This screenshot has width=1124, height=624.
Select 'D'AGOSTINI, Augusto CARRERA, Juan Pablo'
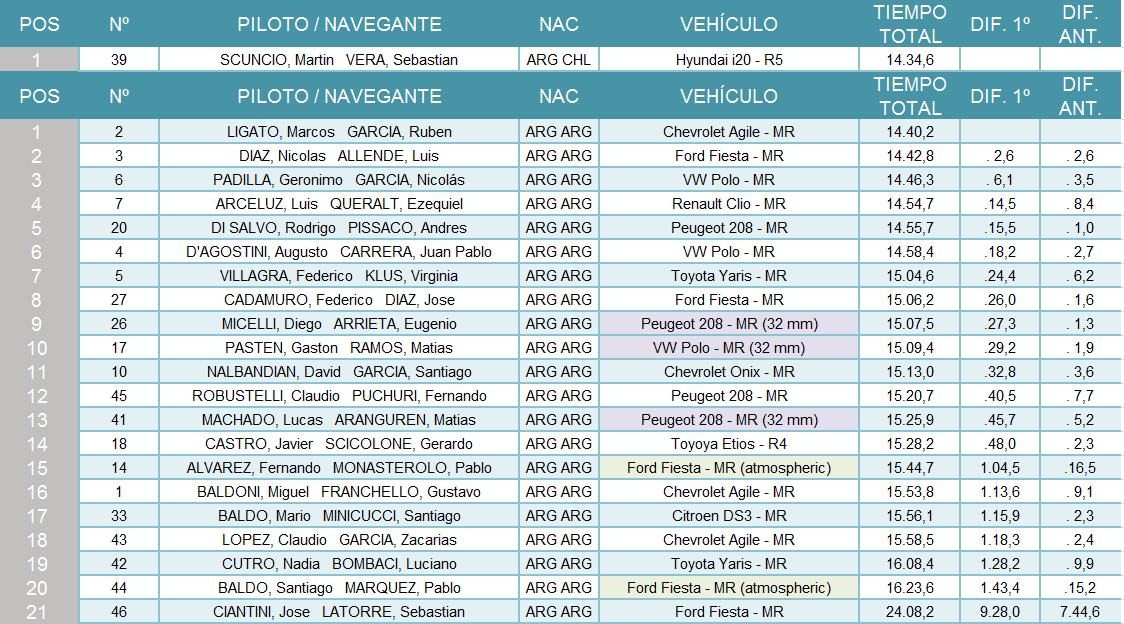pyautogui.click(x=338, y=252)
